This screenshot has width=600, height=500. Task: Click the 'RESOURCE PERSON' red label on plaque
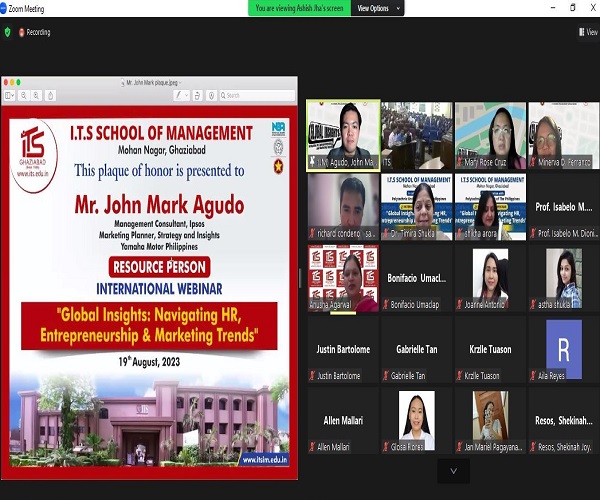point(159,267)
